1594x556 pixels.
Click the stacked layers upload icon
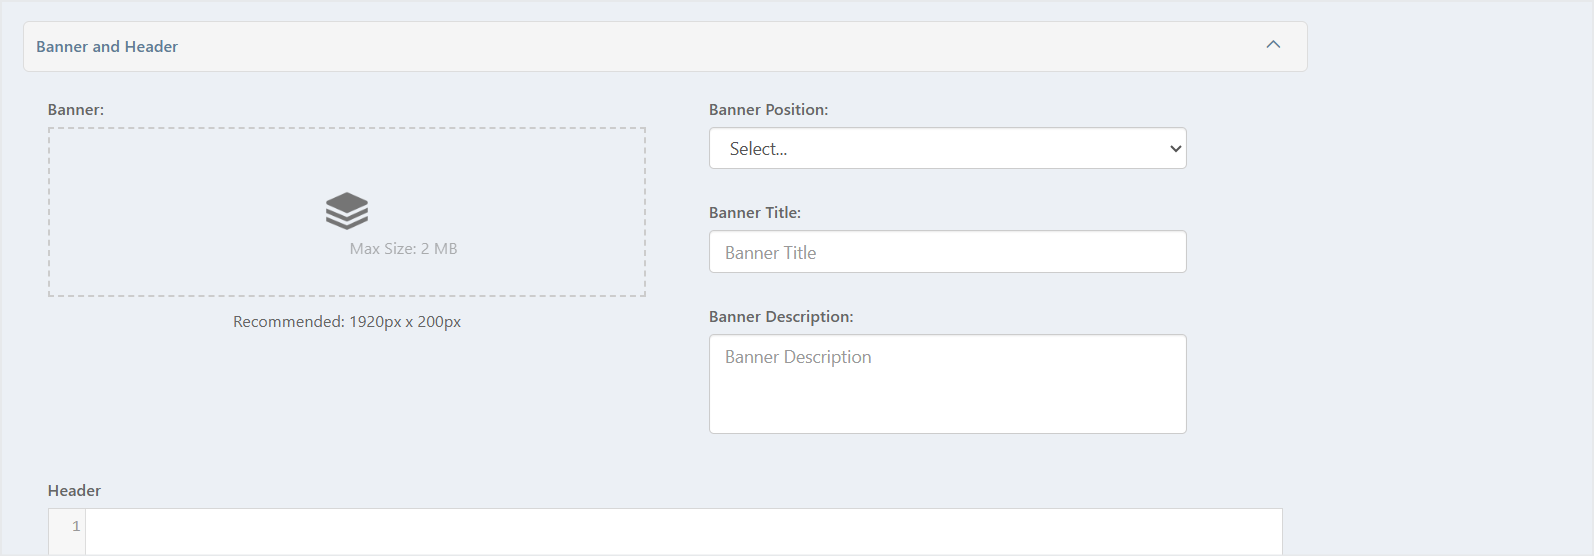[347, 211]
